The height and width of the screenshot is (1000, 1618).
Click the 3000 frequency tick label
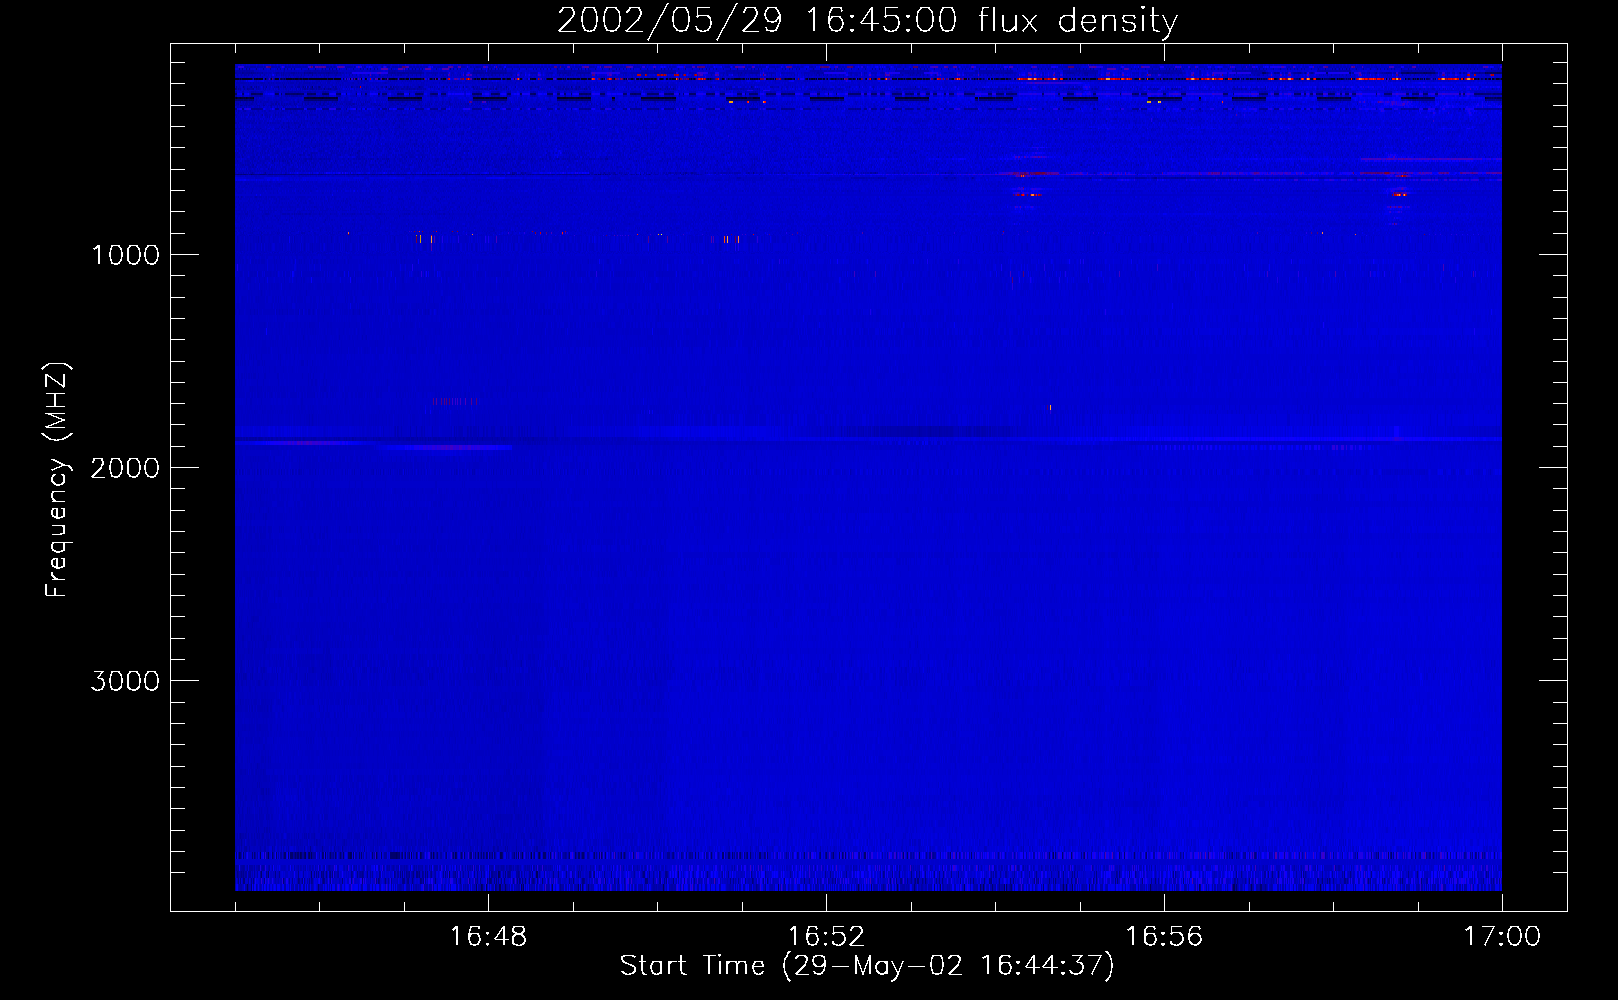point(125,681)
